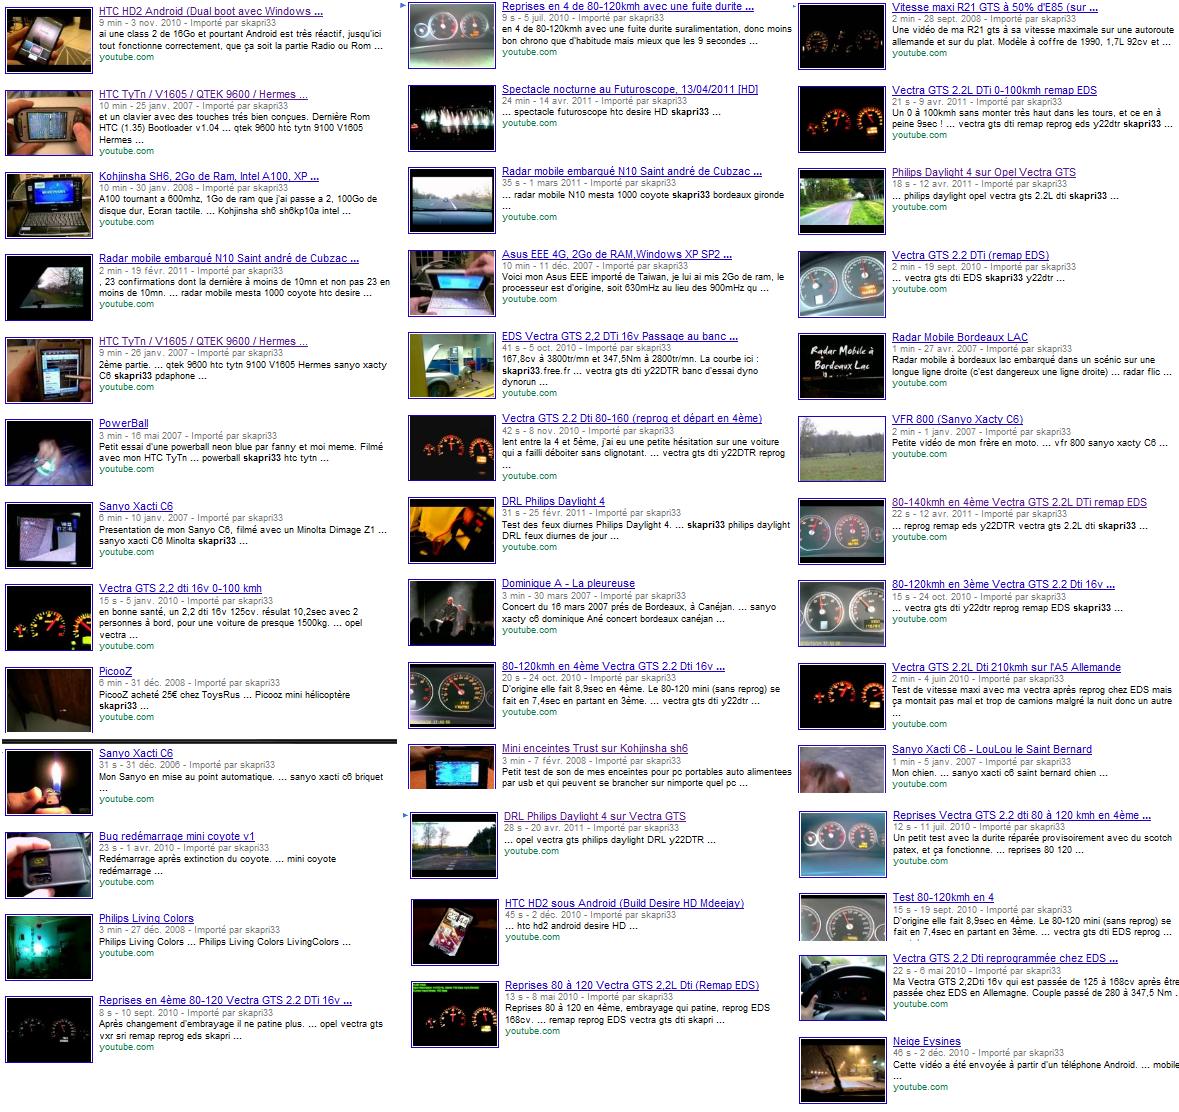Viewport: 1179px width, 1112px height.
Task: Click the 'Philips Living Colors' title link
Action: point(146,918)
